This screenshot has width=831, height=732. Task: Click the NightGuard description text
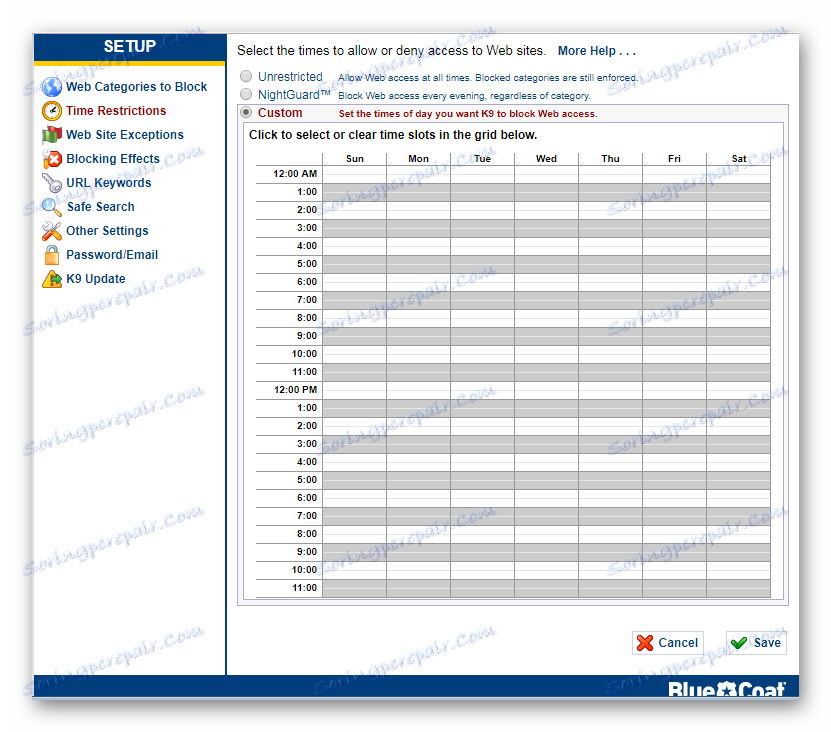(464, 96)
